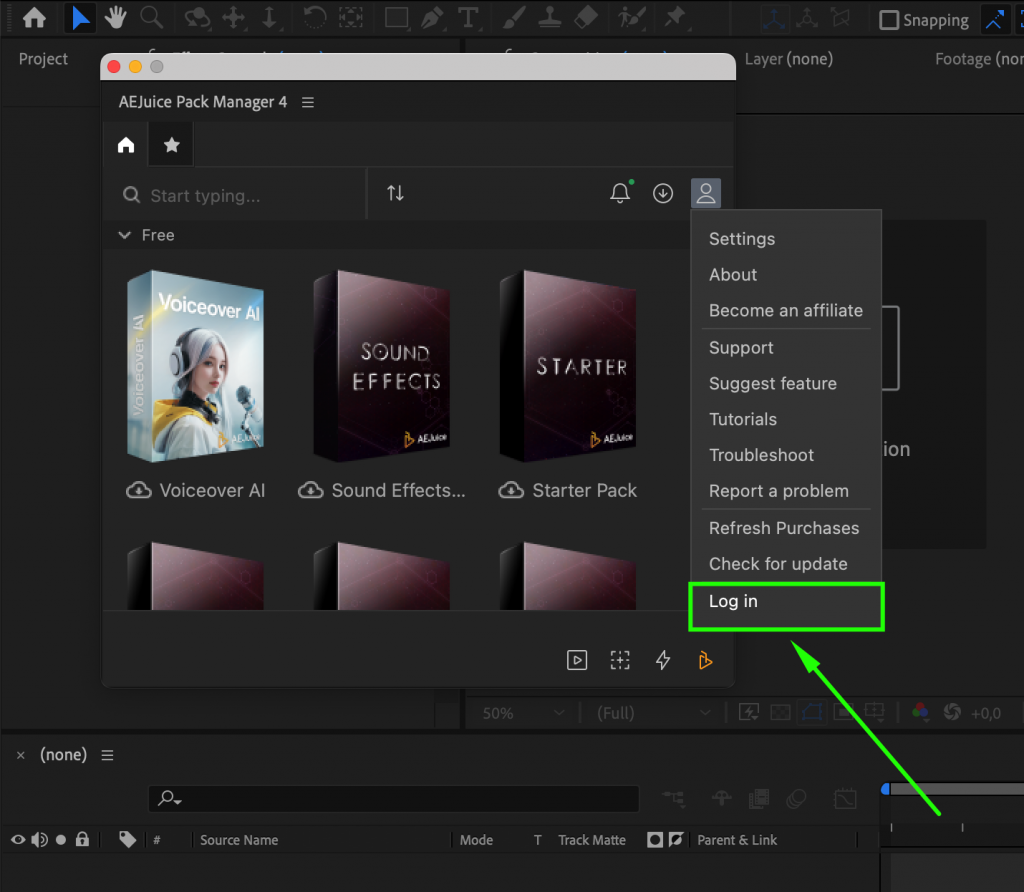Click the downloads arrow icon in AEJuice
This screenshot has width=1024, height=892.
pyautogui.click(x=662, y=193)
